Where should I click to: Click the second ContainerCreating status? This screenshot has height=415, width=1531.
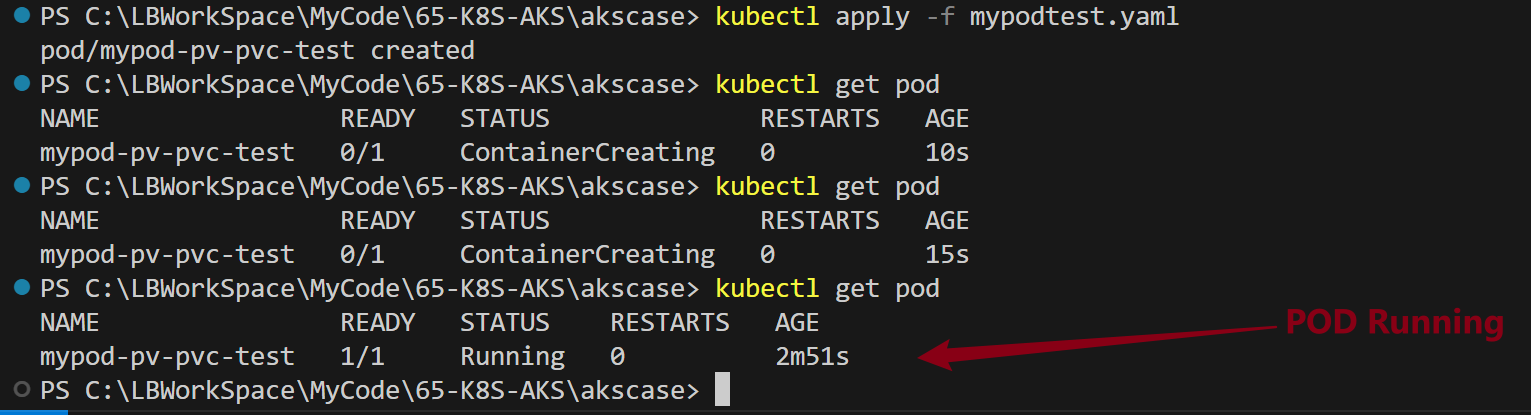(587, 255)
